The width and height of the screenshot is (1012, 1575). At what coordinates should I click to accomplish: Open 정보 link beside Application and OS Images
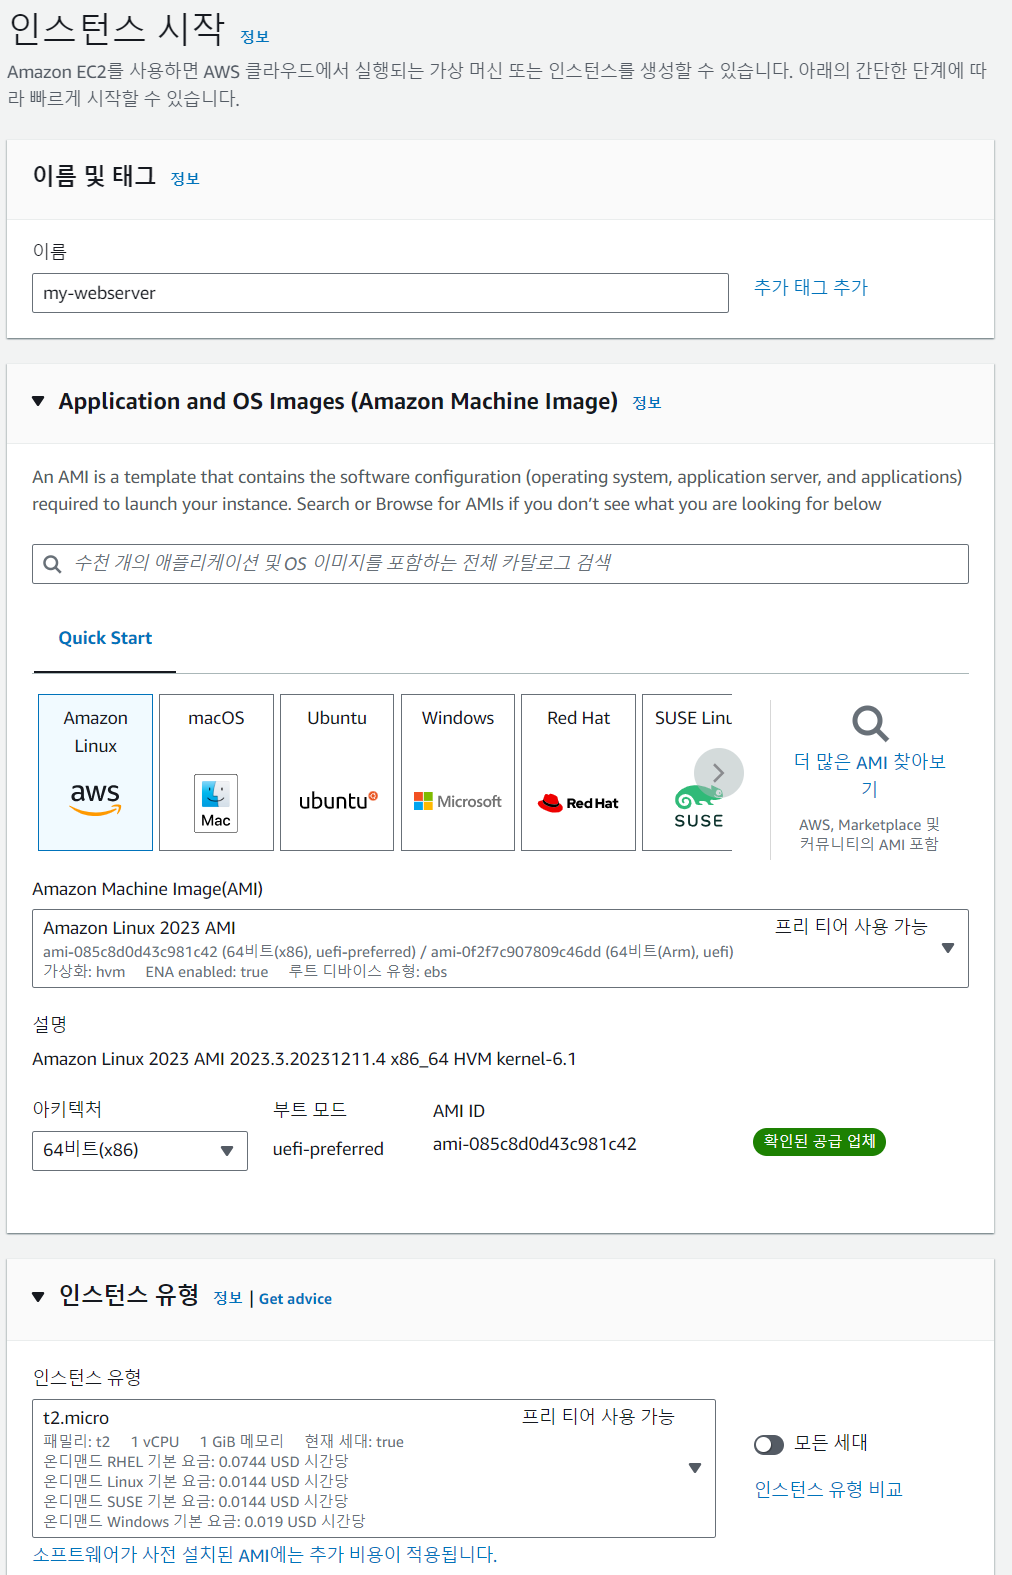647,403
